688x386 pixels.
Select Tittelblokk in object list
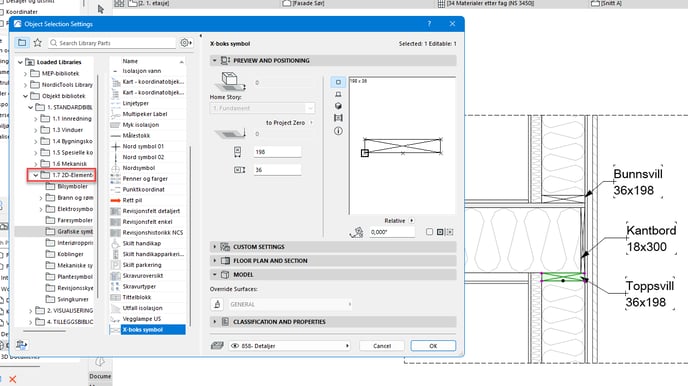pos(136,297)
